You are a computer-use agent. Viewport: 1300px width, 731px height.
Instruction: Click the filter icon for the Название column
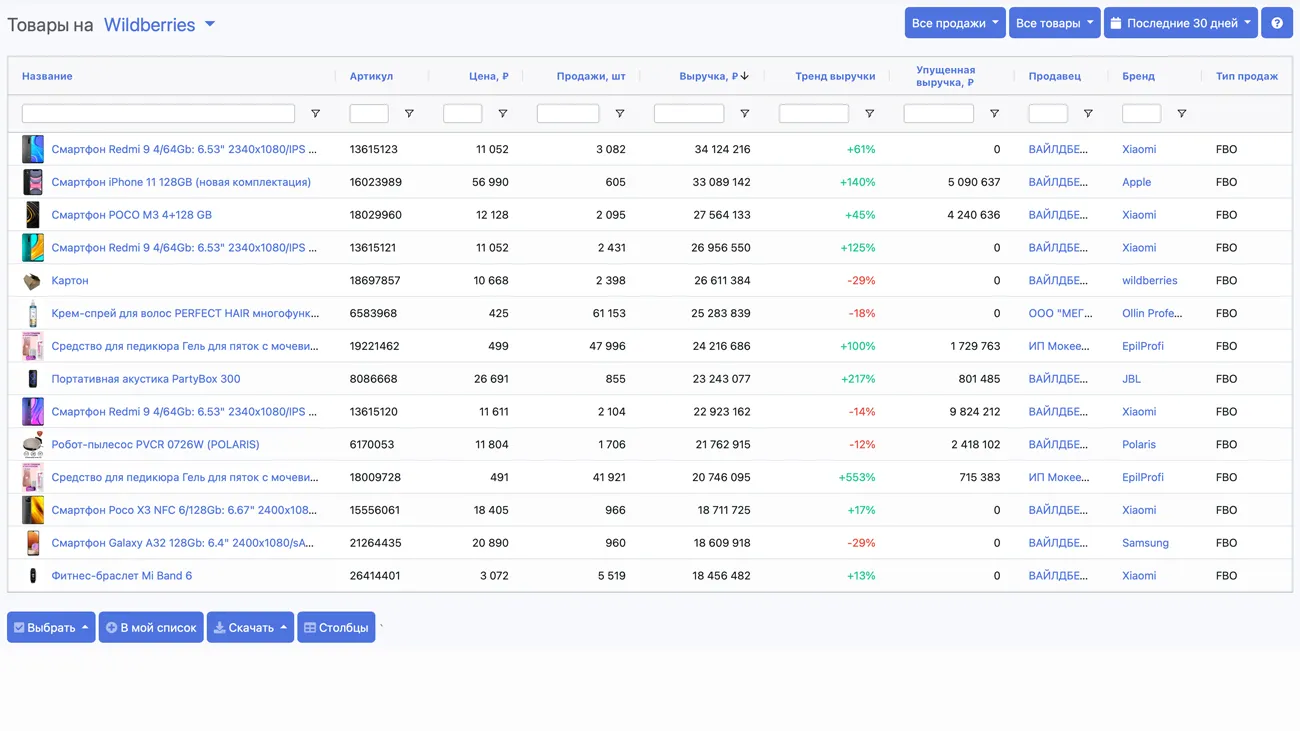[315, 114]
